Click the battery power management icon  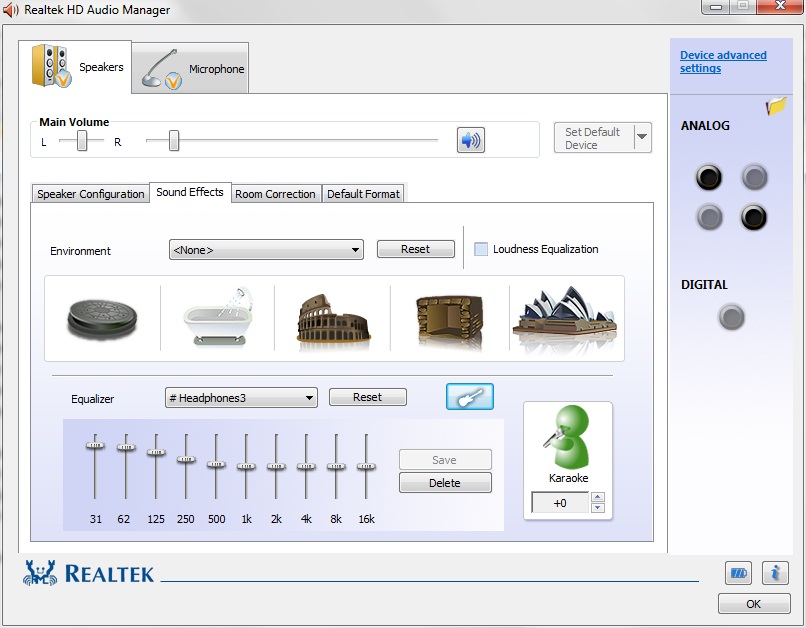(x=738, y=573)
